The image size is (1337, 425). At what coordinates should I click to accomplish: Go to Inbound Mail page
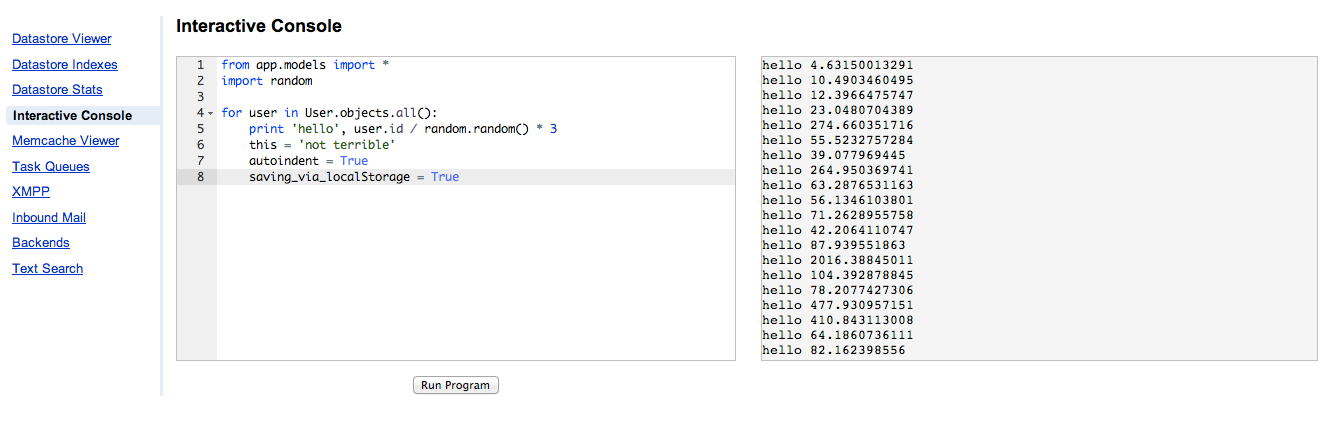coord(49,218)
